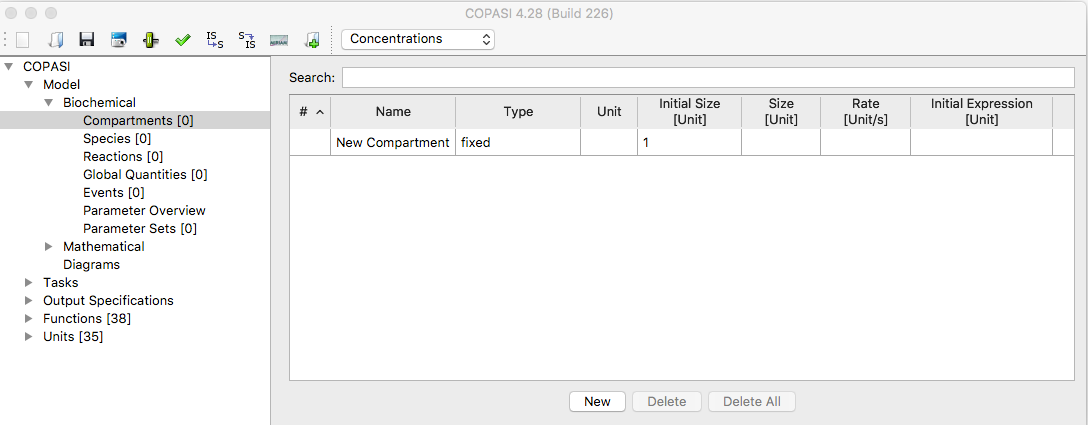1088x425 pixels.
Task: Click the Save floppy disk icon
Action: pyautogui.click(x=87, y=40)
